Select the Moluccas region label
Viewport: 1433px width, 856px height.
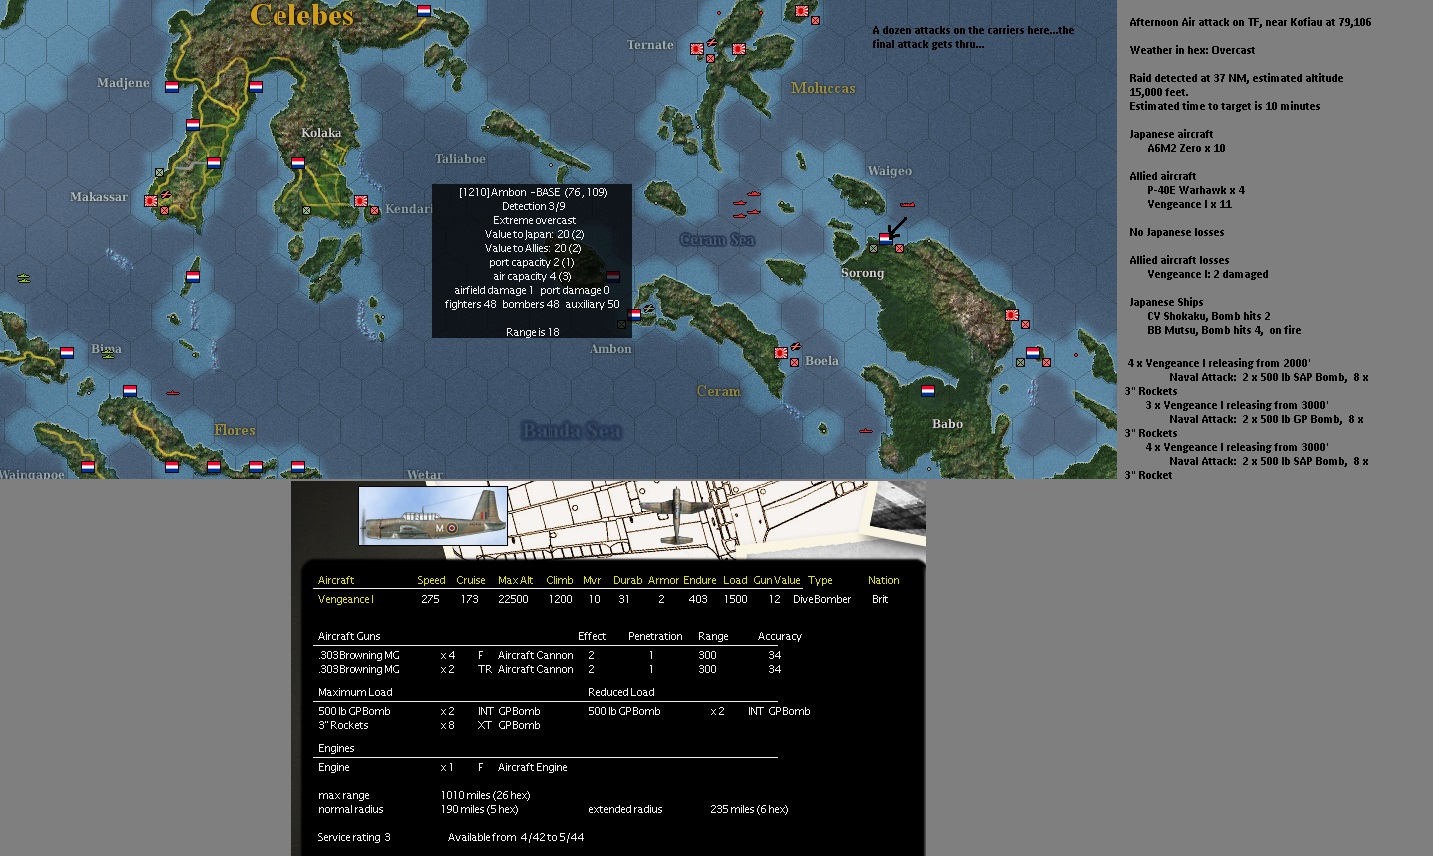(x=823, y=88)
